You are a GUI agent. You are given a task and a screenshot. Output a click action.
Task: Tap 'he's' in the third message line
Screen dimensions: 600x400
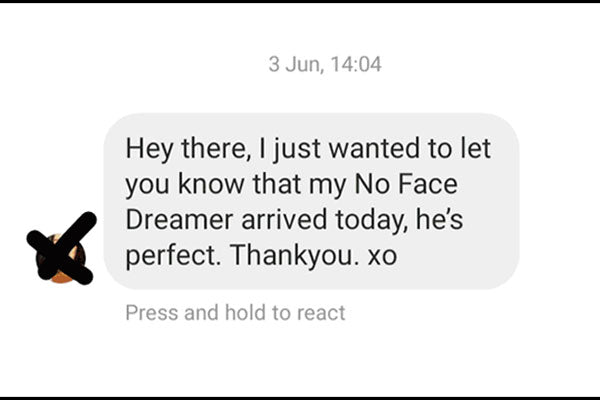tap(439, 219)
